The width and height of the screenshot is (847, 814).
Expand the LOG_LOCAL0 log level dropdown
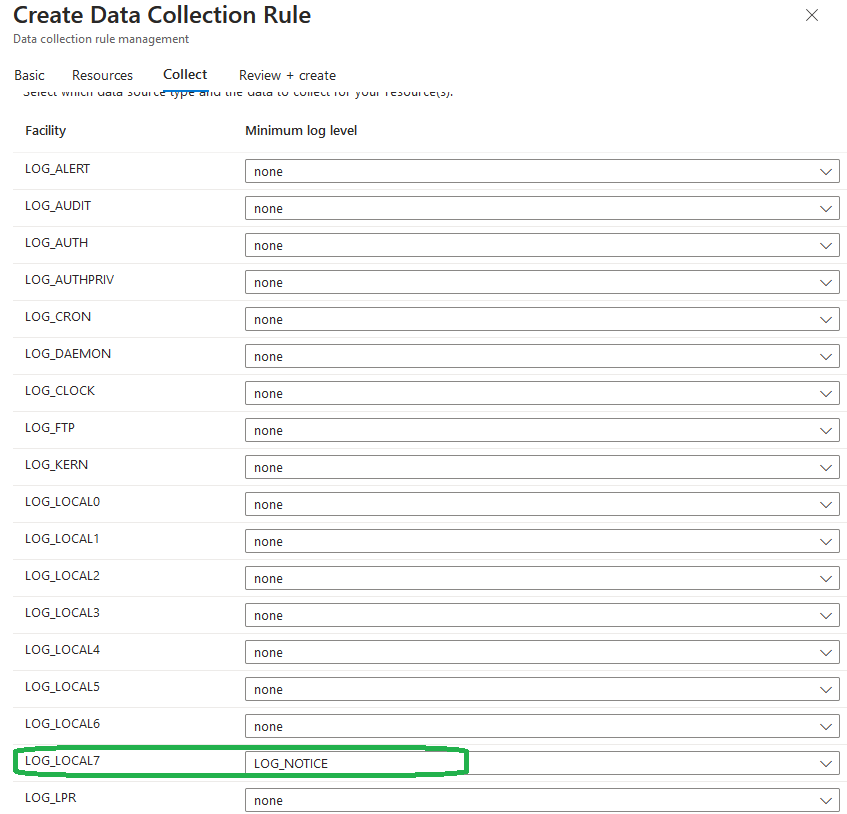pos(541,505)
